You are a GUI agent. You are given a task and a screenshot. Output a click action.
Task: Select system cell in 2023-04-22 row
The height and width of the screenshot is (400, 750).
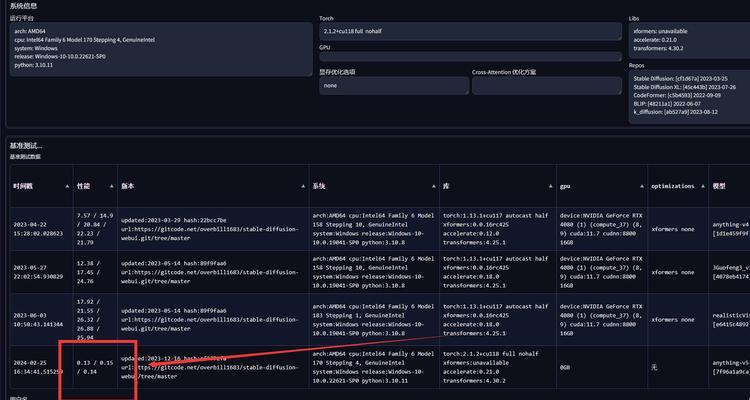[x=374, y=229]
